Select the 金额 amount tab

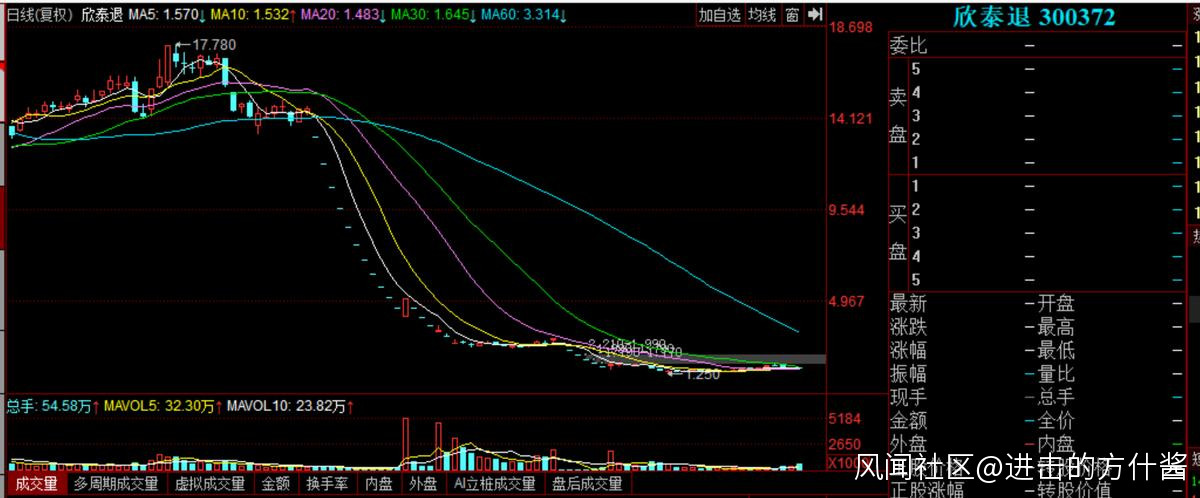click(276, 484)
